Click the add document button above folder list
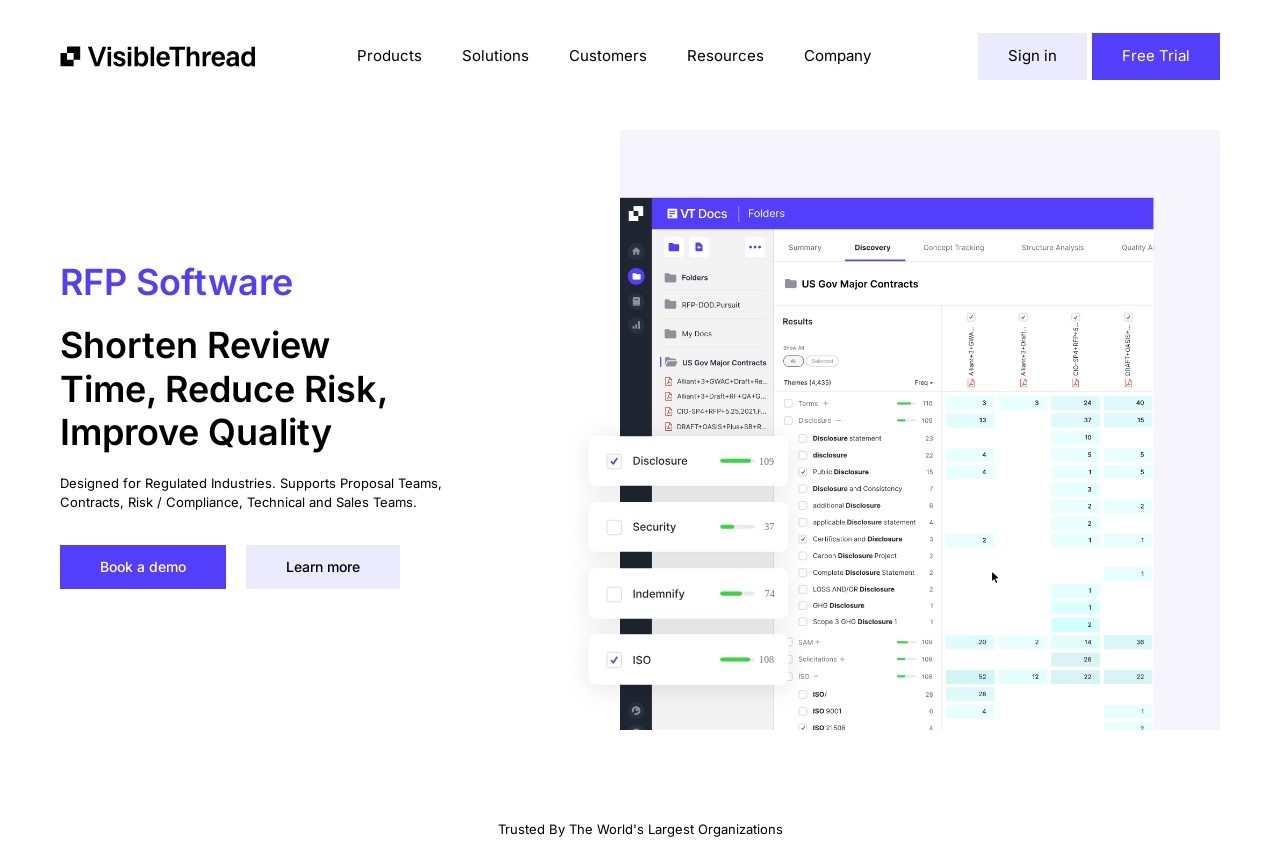The width and height of the screenshot is (1280, 853). 699,247
